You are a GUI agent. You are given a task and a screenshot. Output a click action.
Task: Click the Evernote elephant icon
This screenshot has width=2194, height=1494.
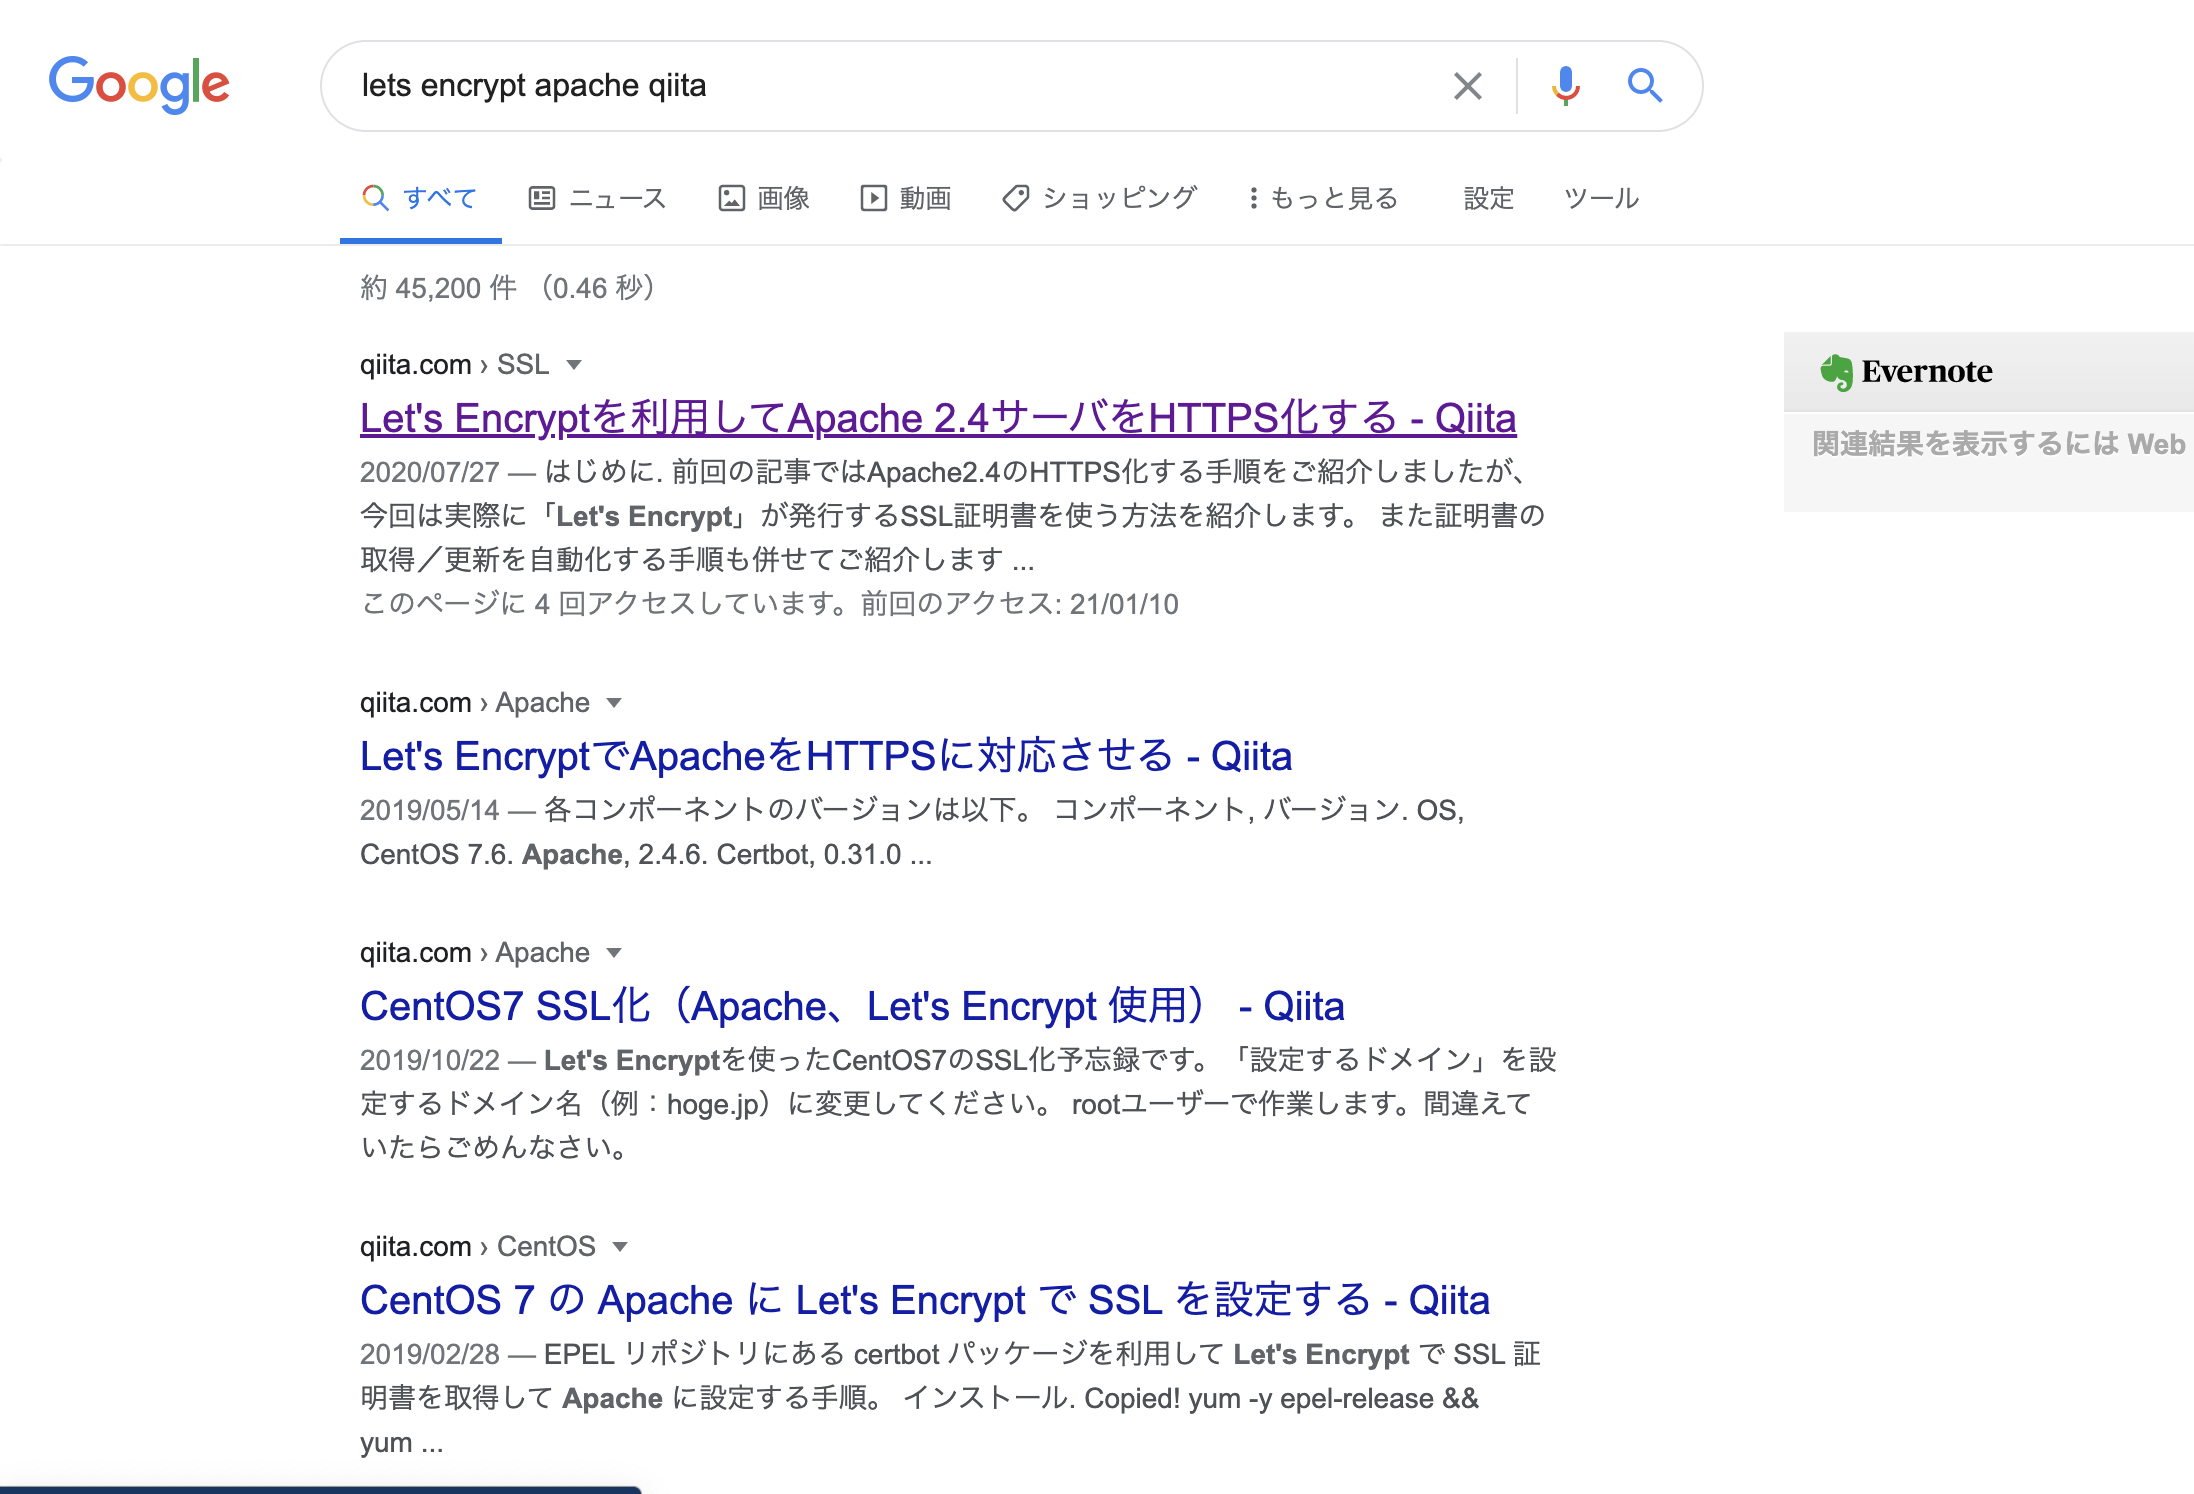click(1838, 370)
